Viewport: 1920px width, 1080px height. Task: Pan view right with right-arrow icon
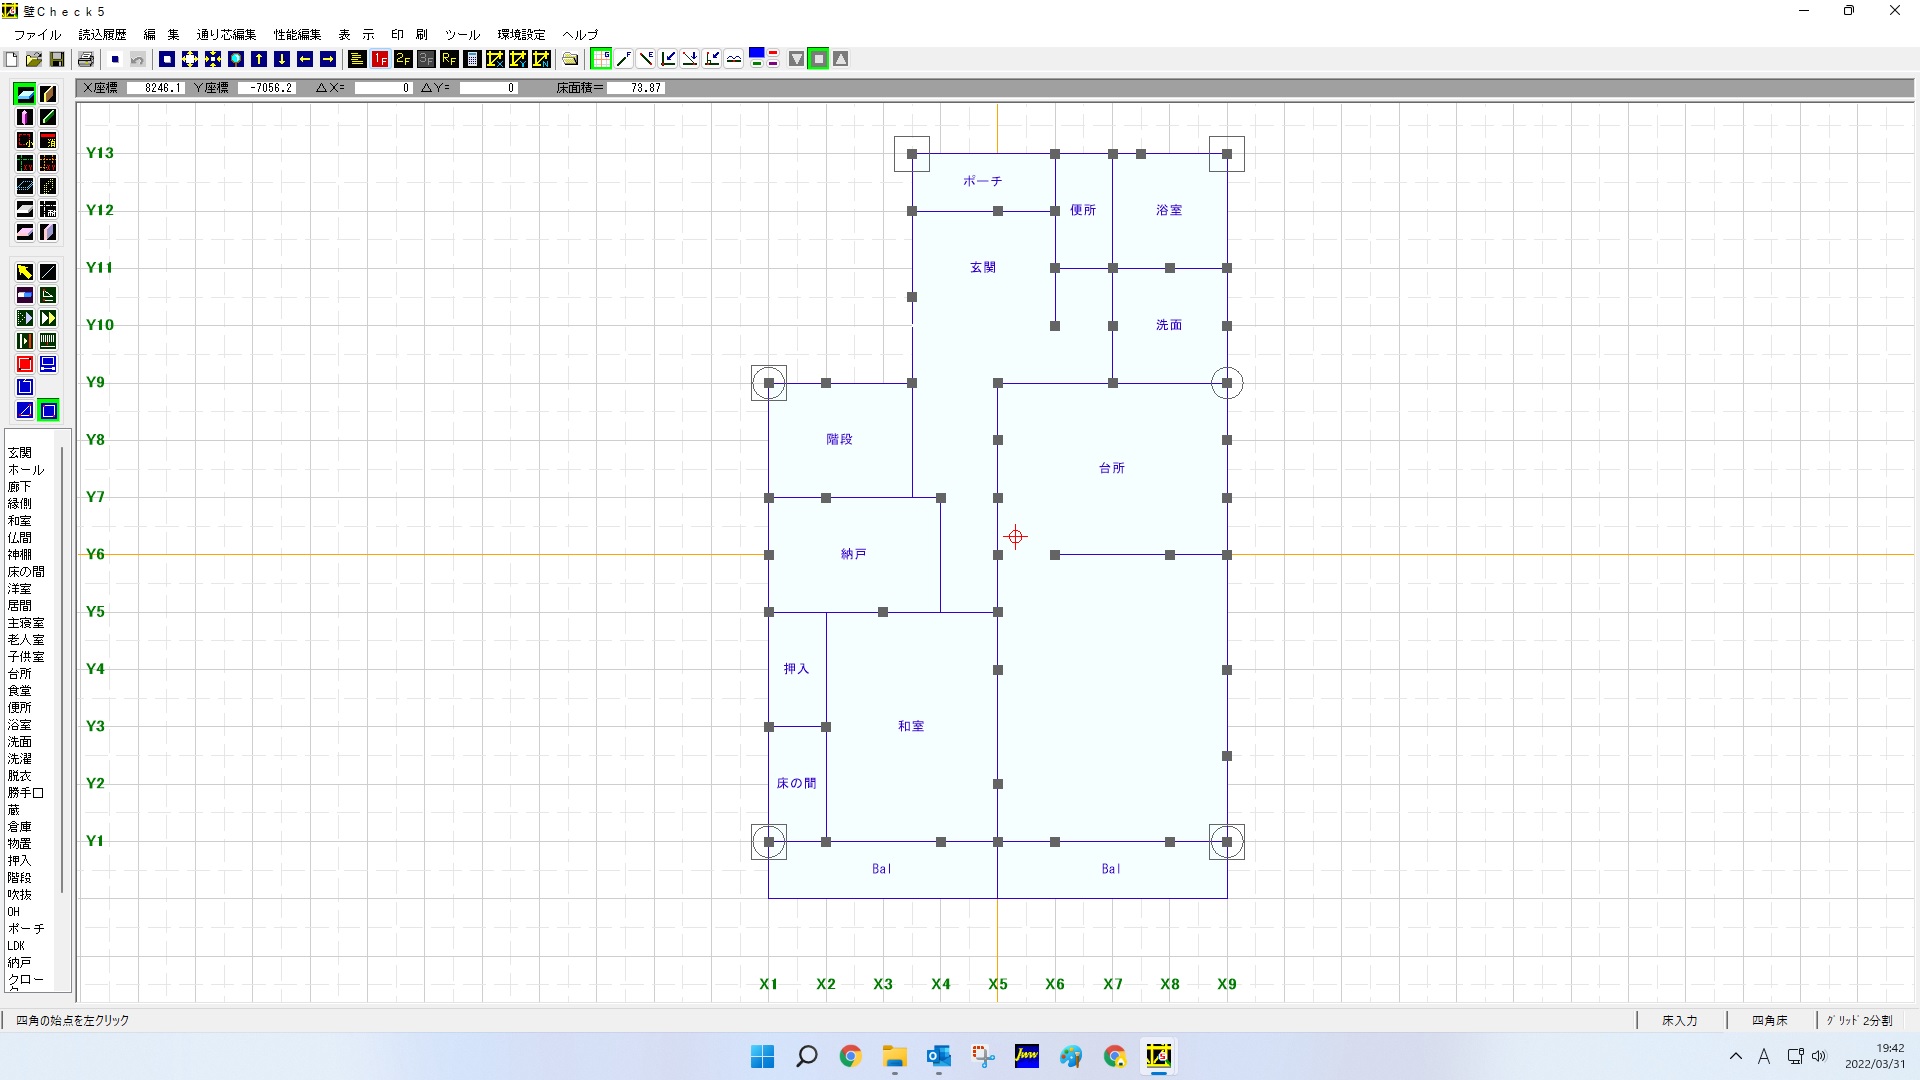[328, 59]
